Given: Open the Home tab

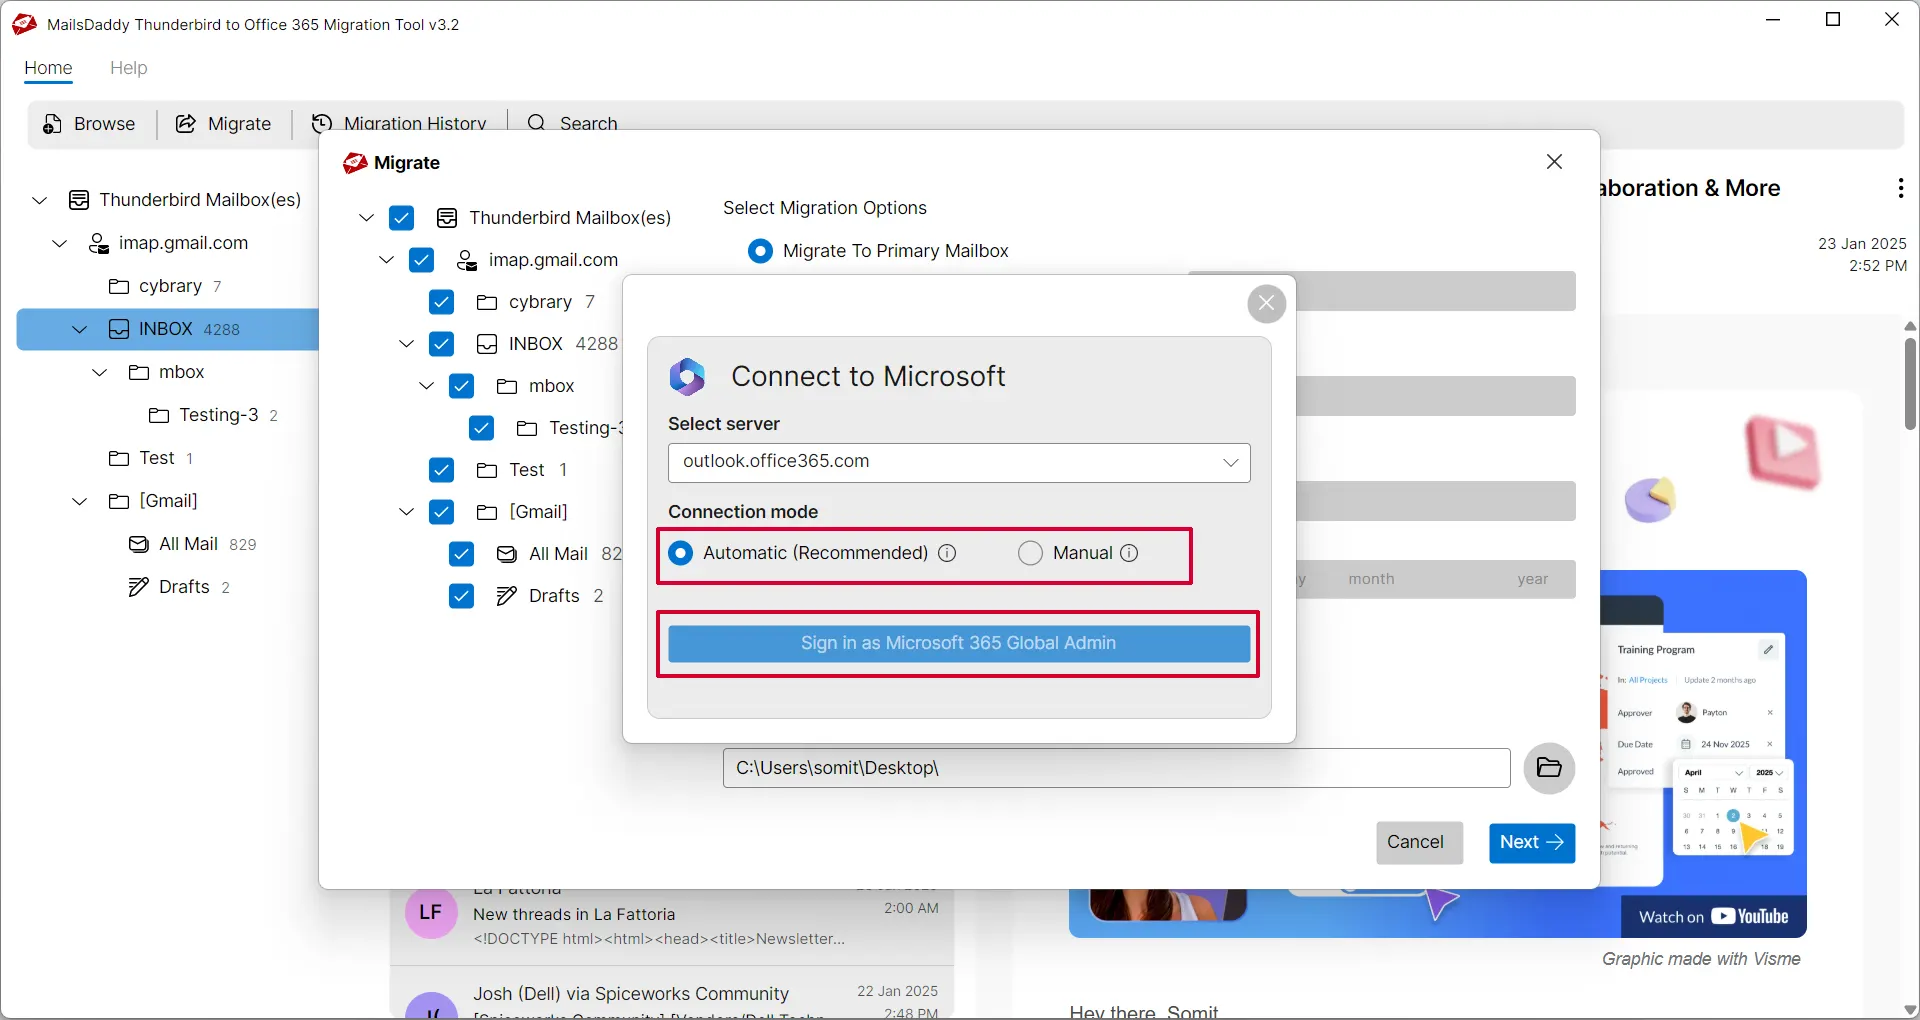Looking at the screenshot, I should [x=47, y=68].
